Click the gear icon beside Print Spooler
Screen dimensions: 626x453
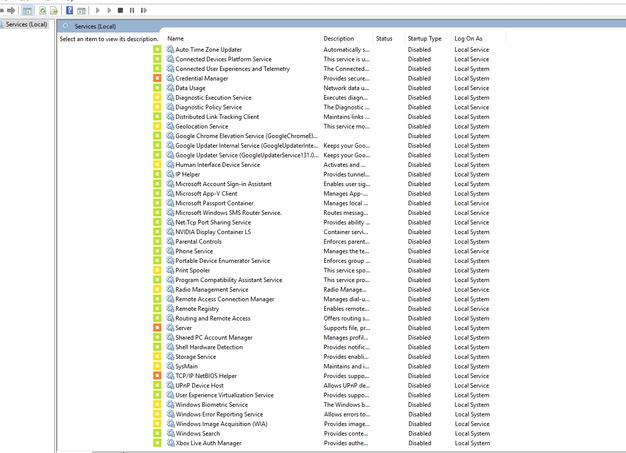(x=170, y=270)
